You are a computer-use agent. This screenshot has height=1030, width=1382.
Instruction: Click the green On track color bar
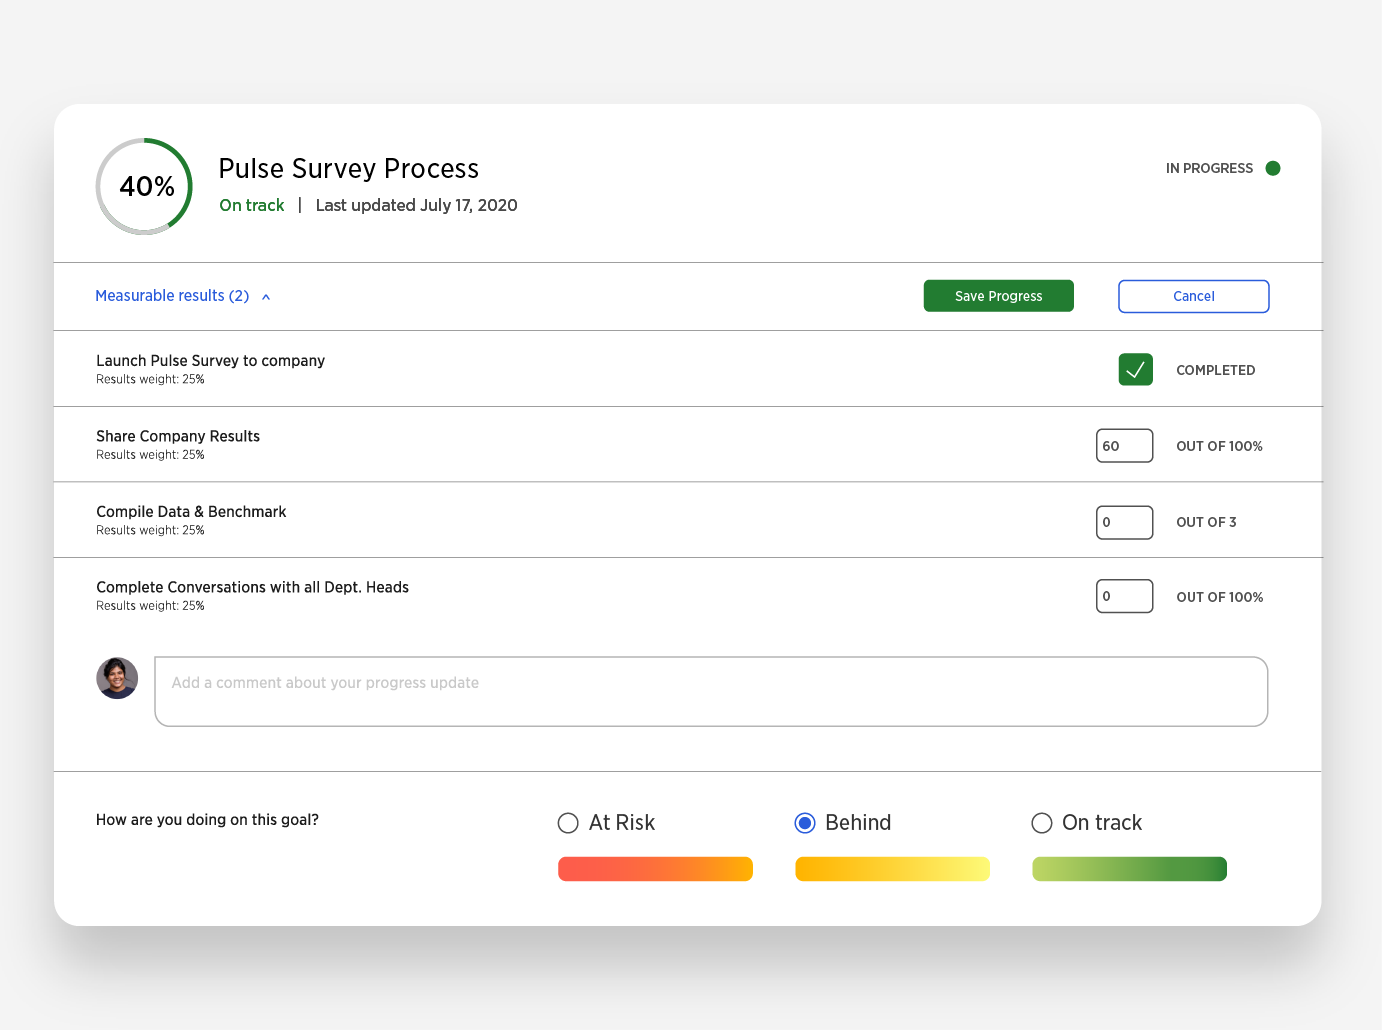(1129, 869)
